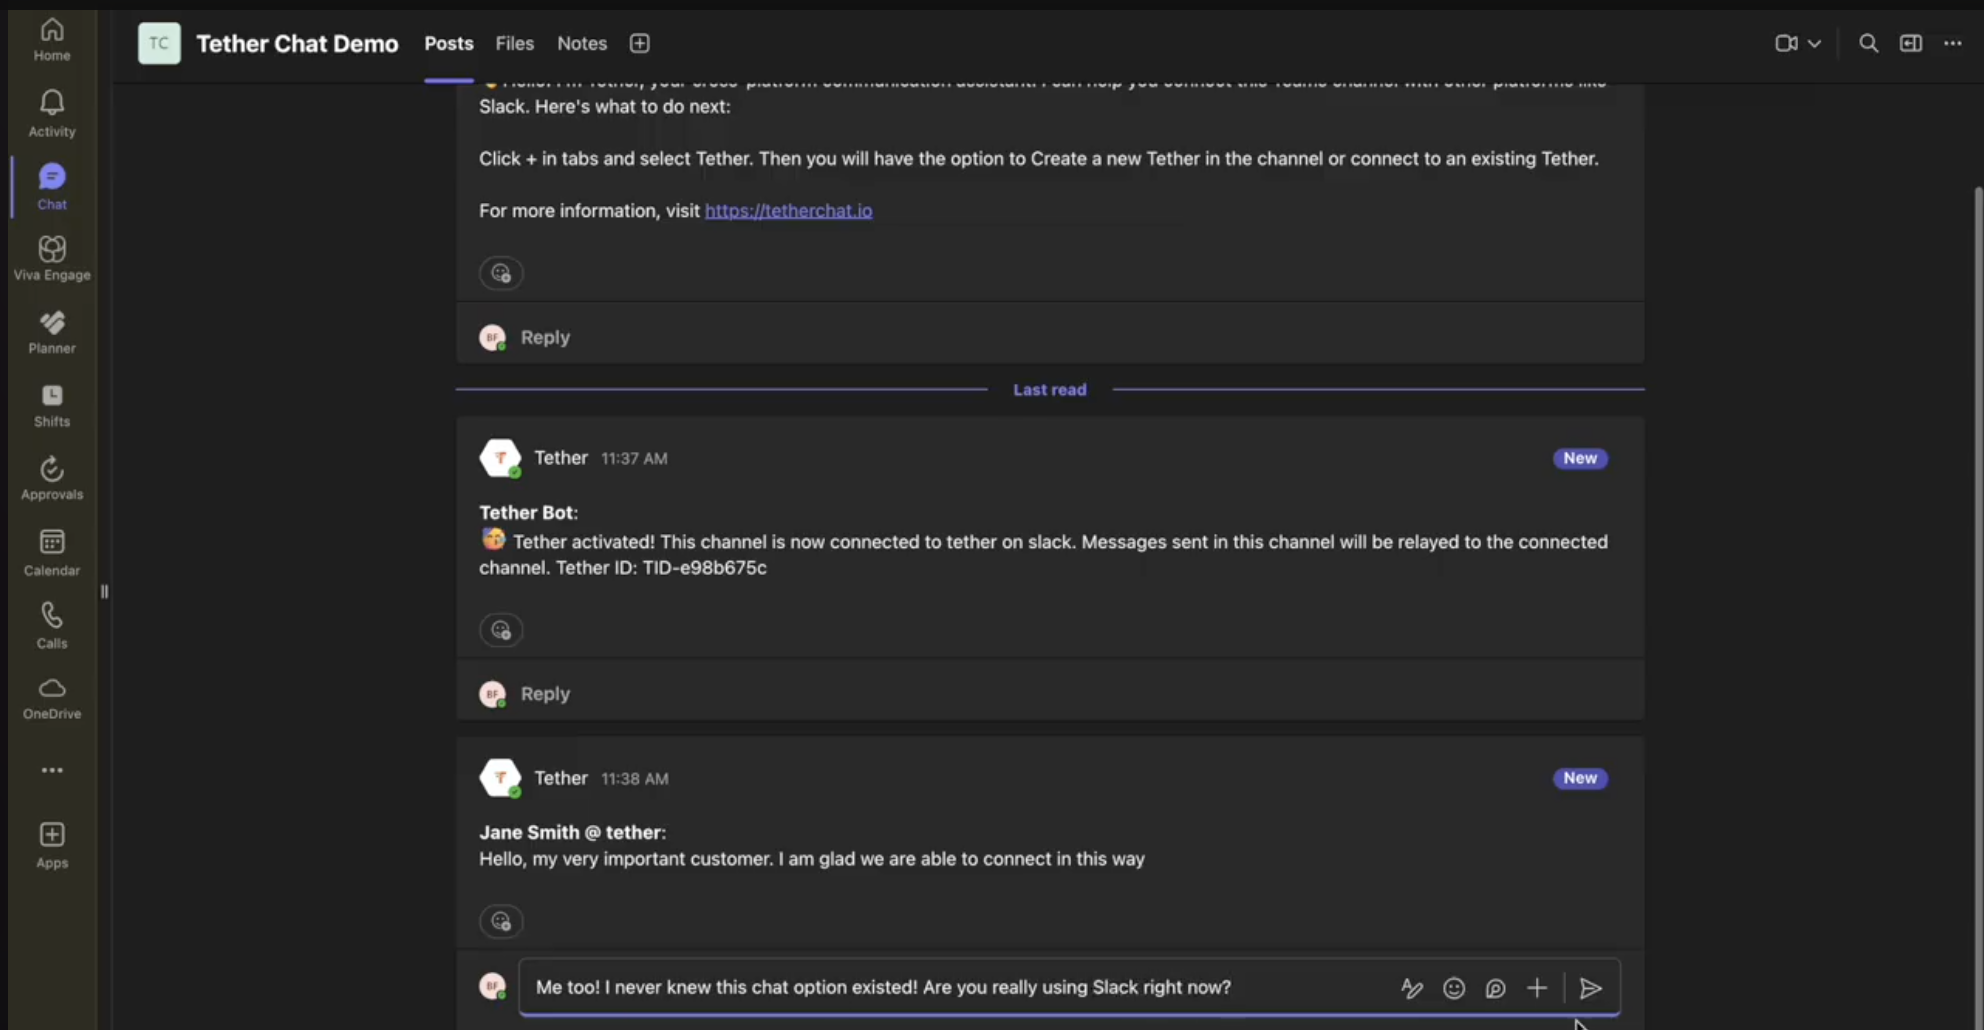Open the Activity feed

pyautogui.click(x=51, y=110)
